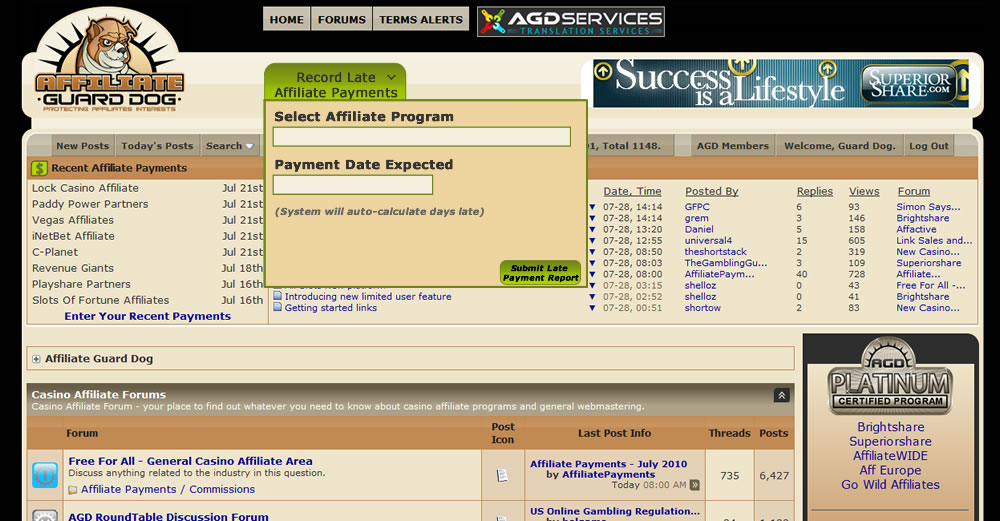Click the Payment Date Expected input field

pos(353,185)
